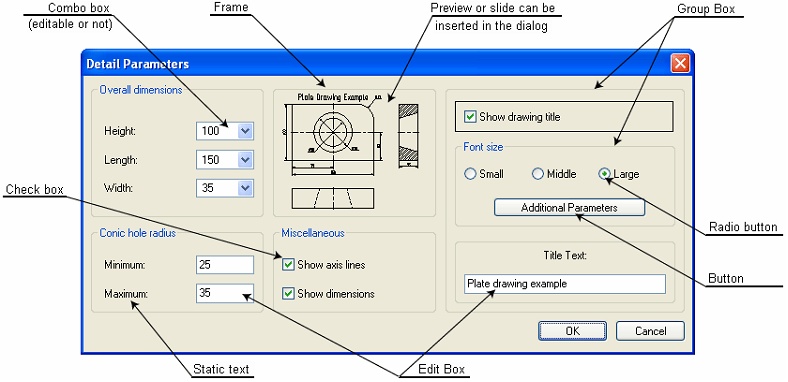Confirm the dialog with OK

[572, 331]
